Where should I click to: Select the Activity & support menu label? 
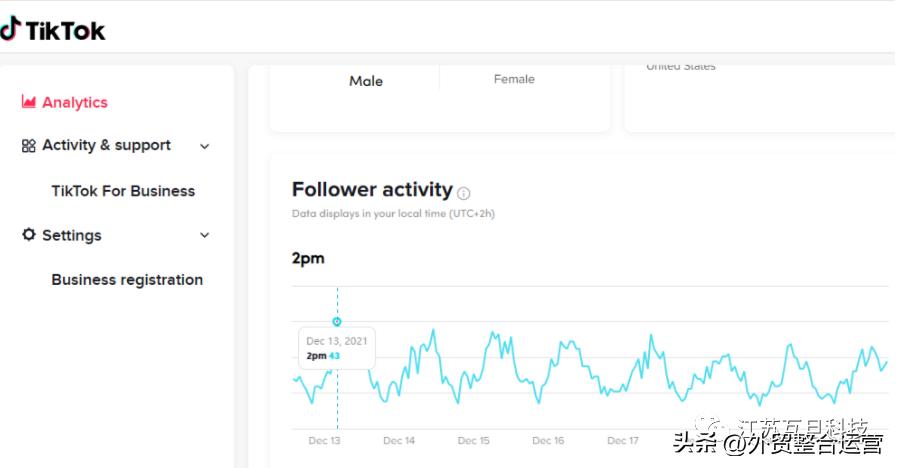(x=106, y=145)
